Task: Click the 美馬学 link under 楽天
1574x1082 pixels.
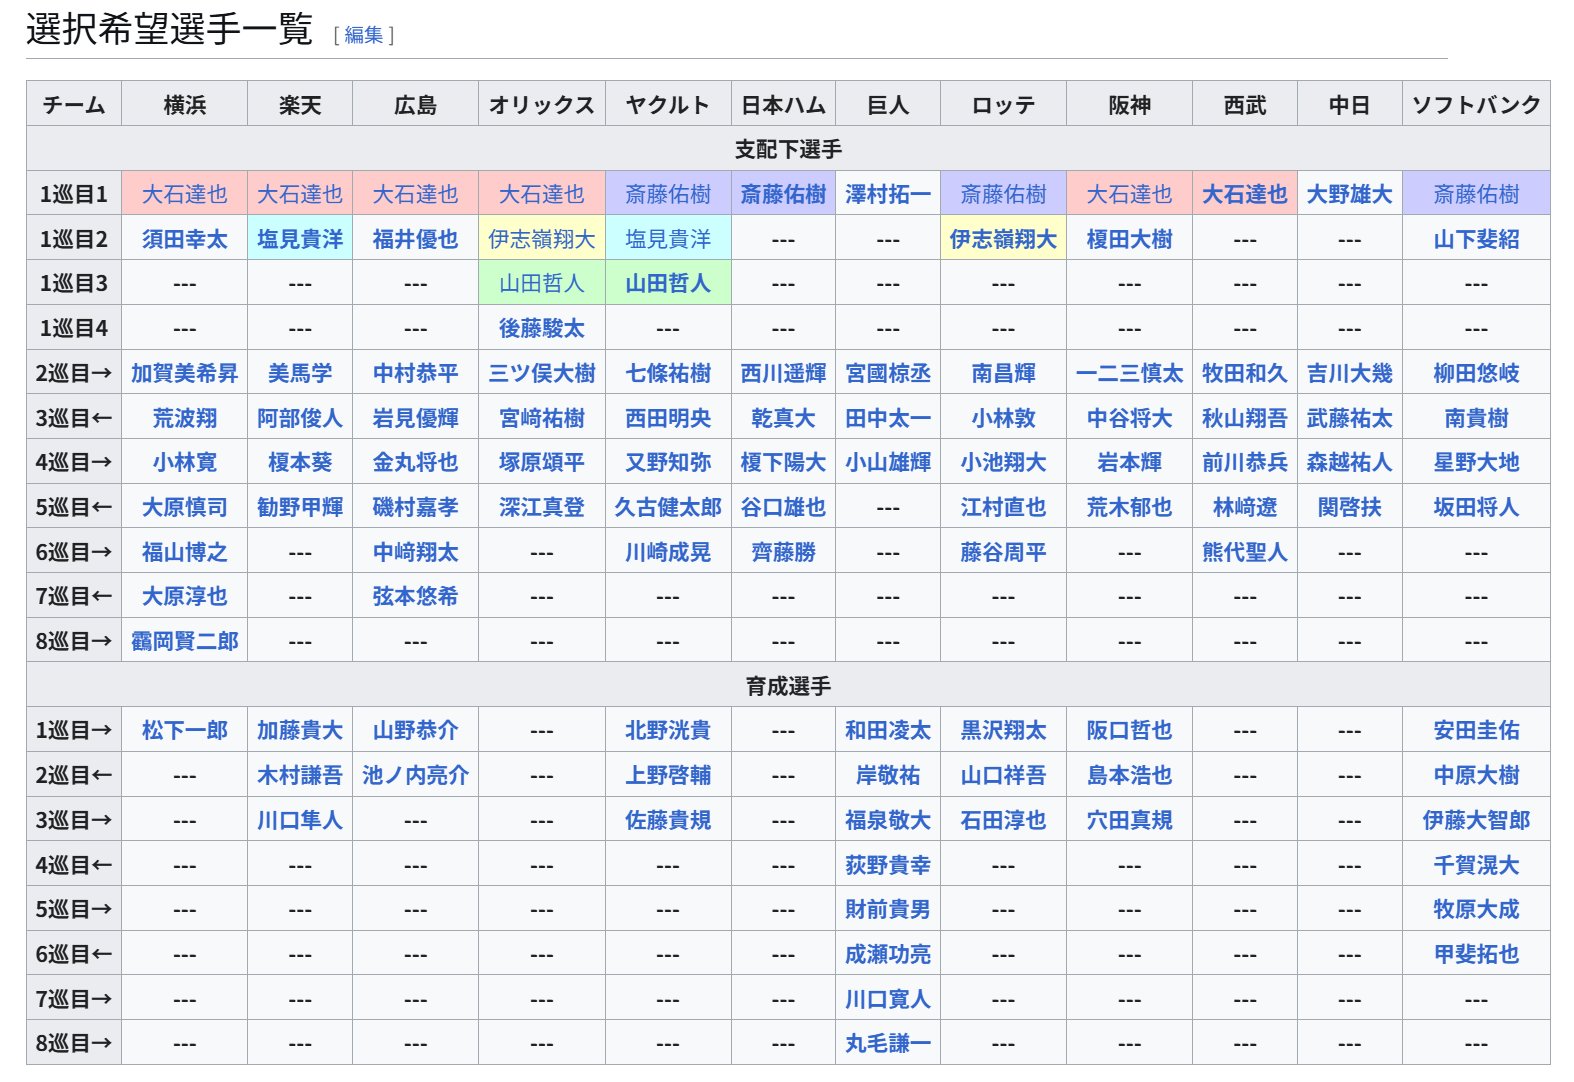Action: click(x=299, y=373)
